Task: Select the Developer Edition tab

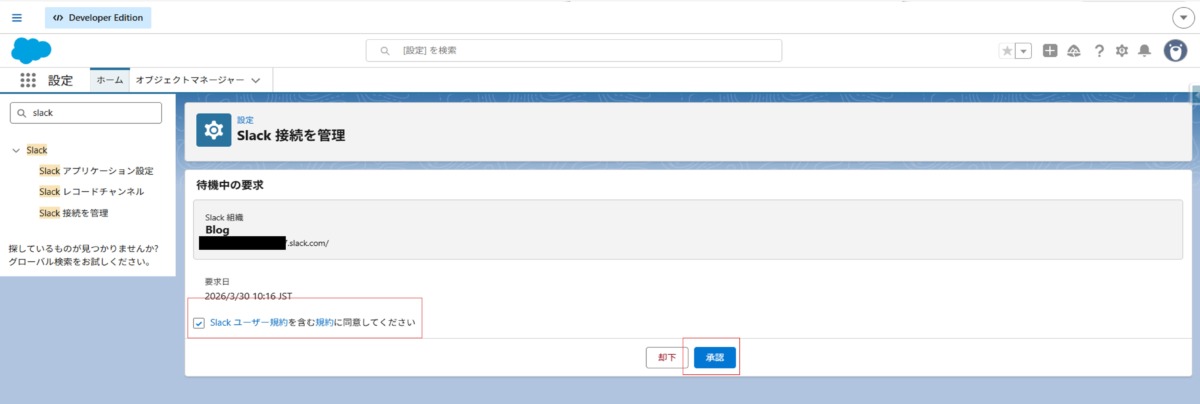Action: tap(98, 18)
